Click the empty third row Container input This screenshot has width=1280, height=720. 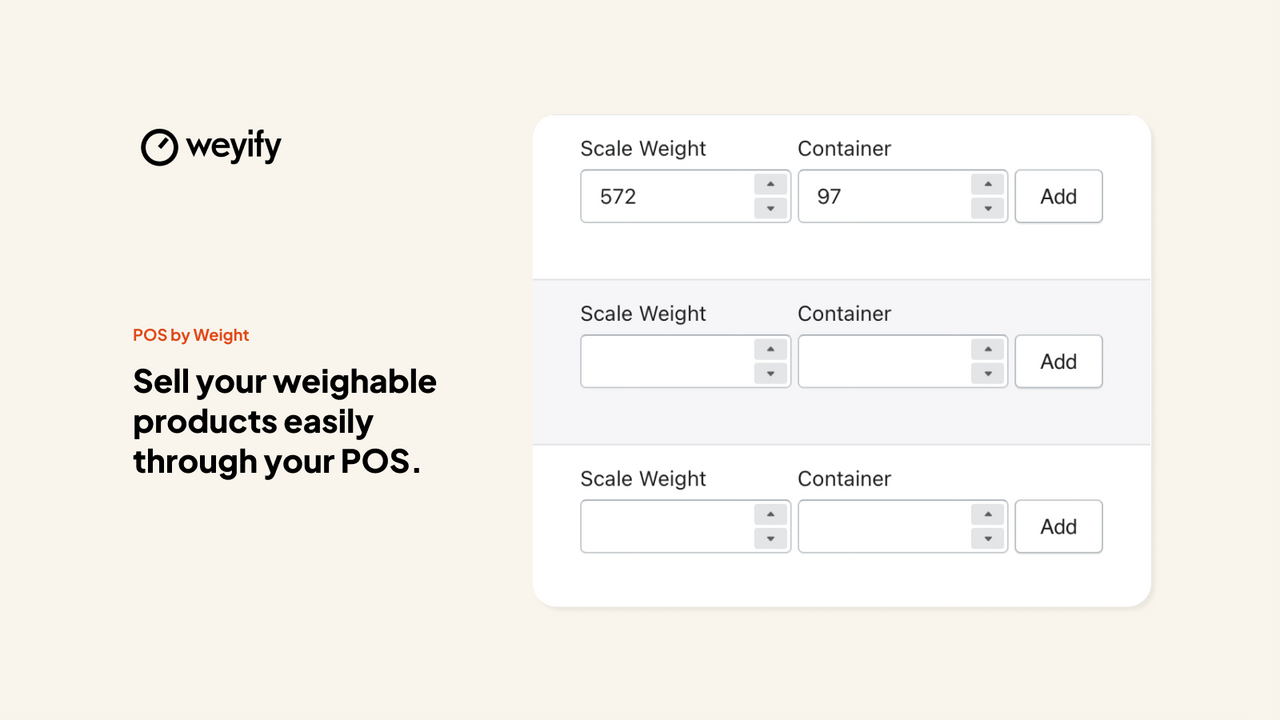pyautogui.click(x=880, y=526)
